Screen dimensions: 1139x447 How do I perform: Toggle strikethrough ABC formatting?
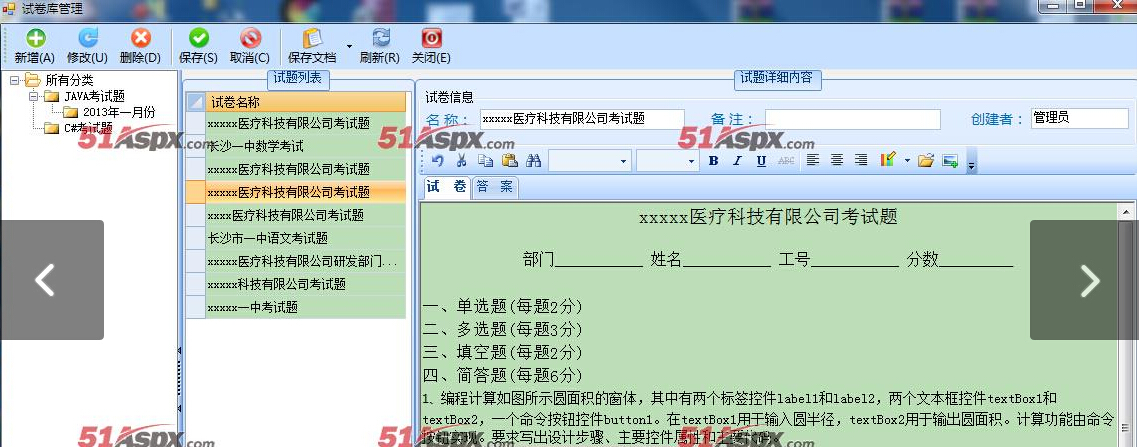point(786,161)
